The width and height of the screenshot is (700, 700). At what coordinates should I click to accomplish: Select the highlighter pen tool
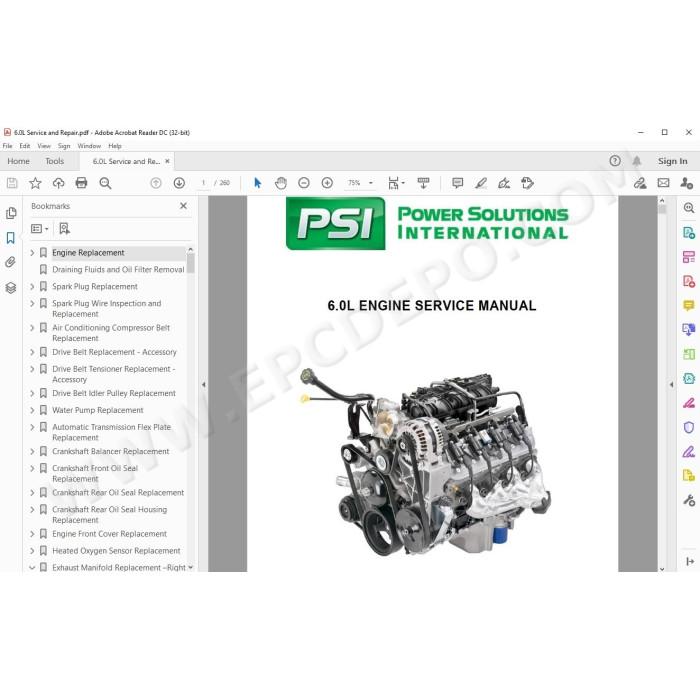481,183
